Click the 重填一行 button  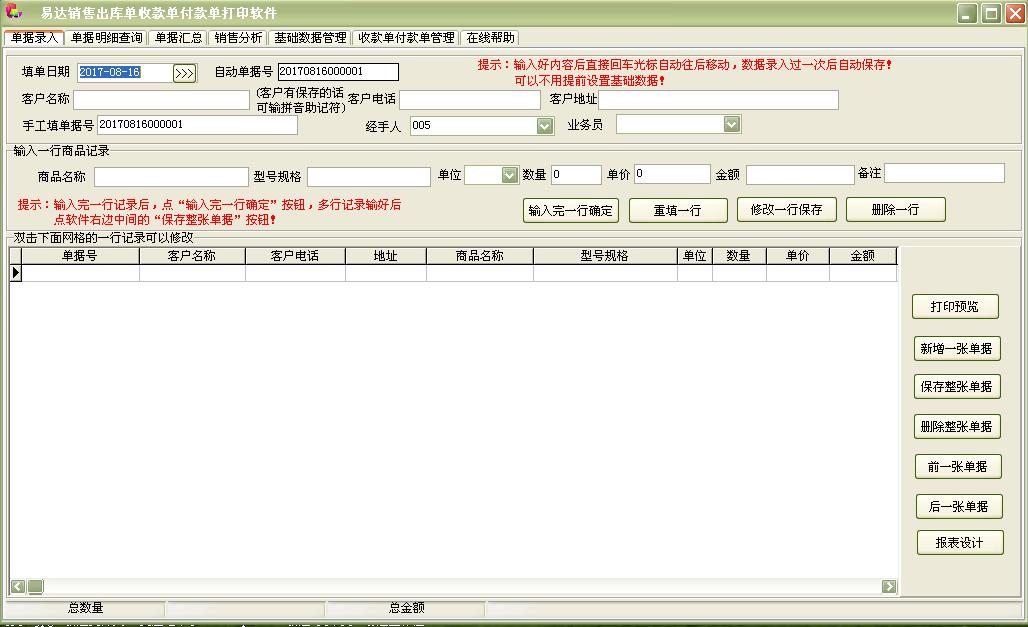678,211
